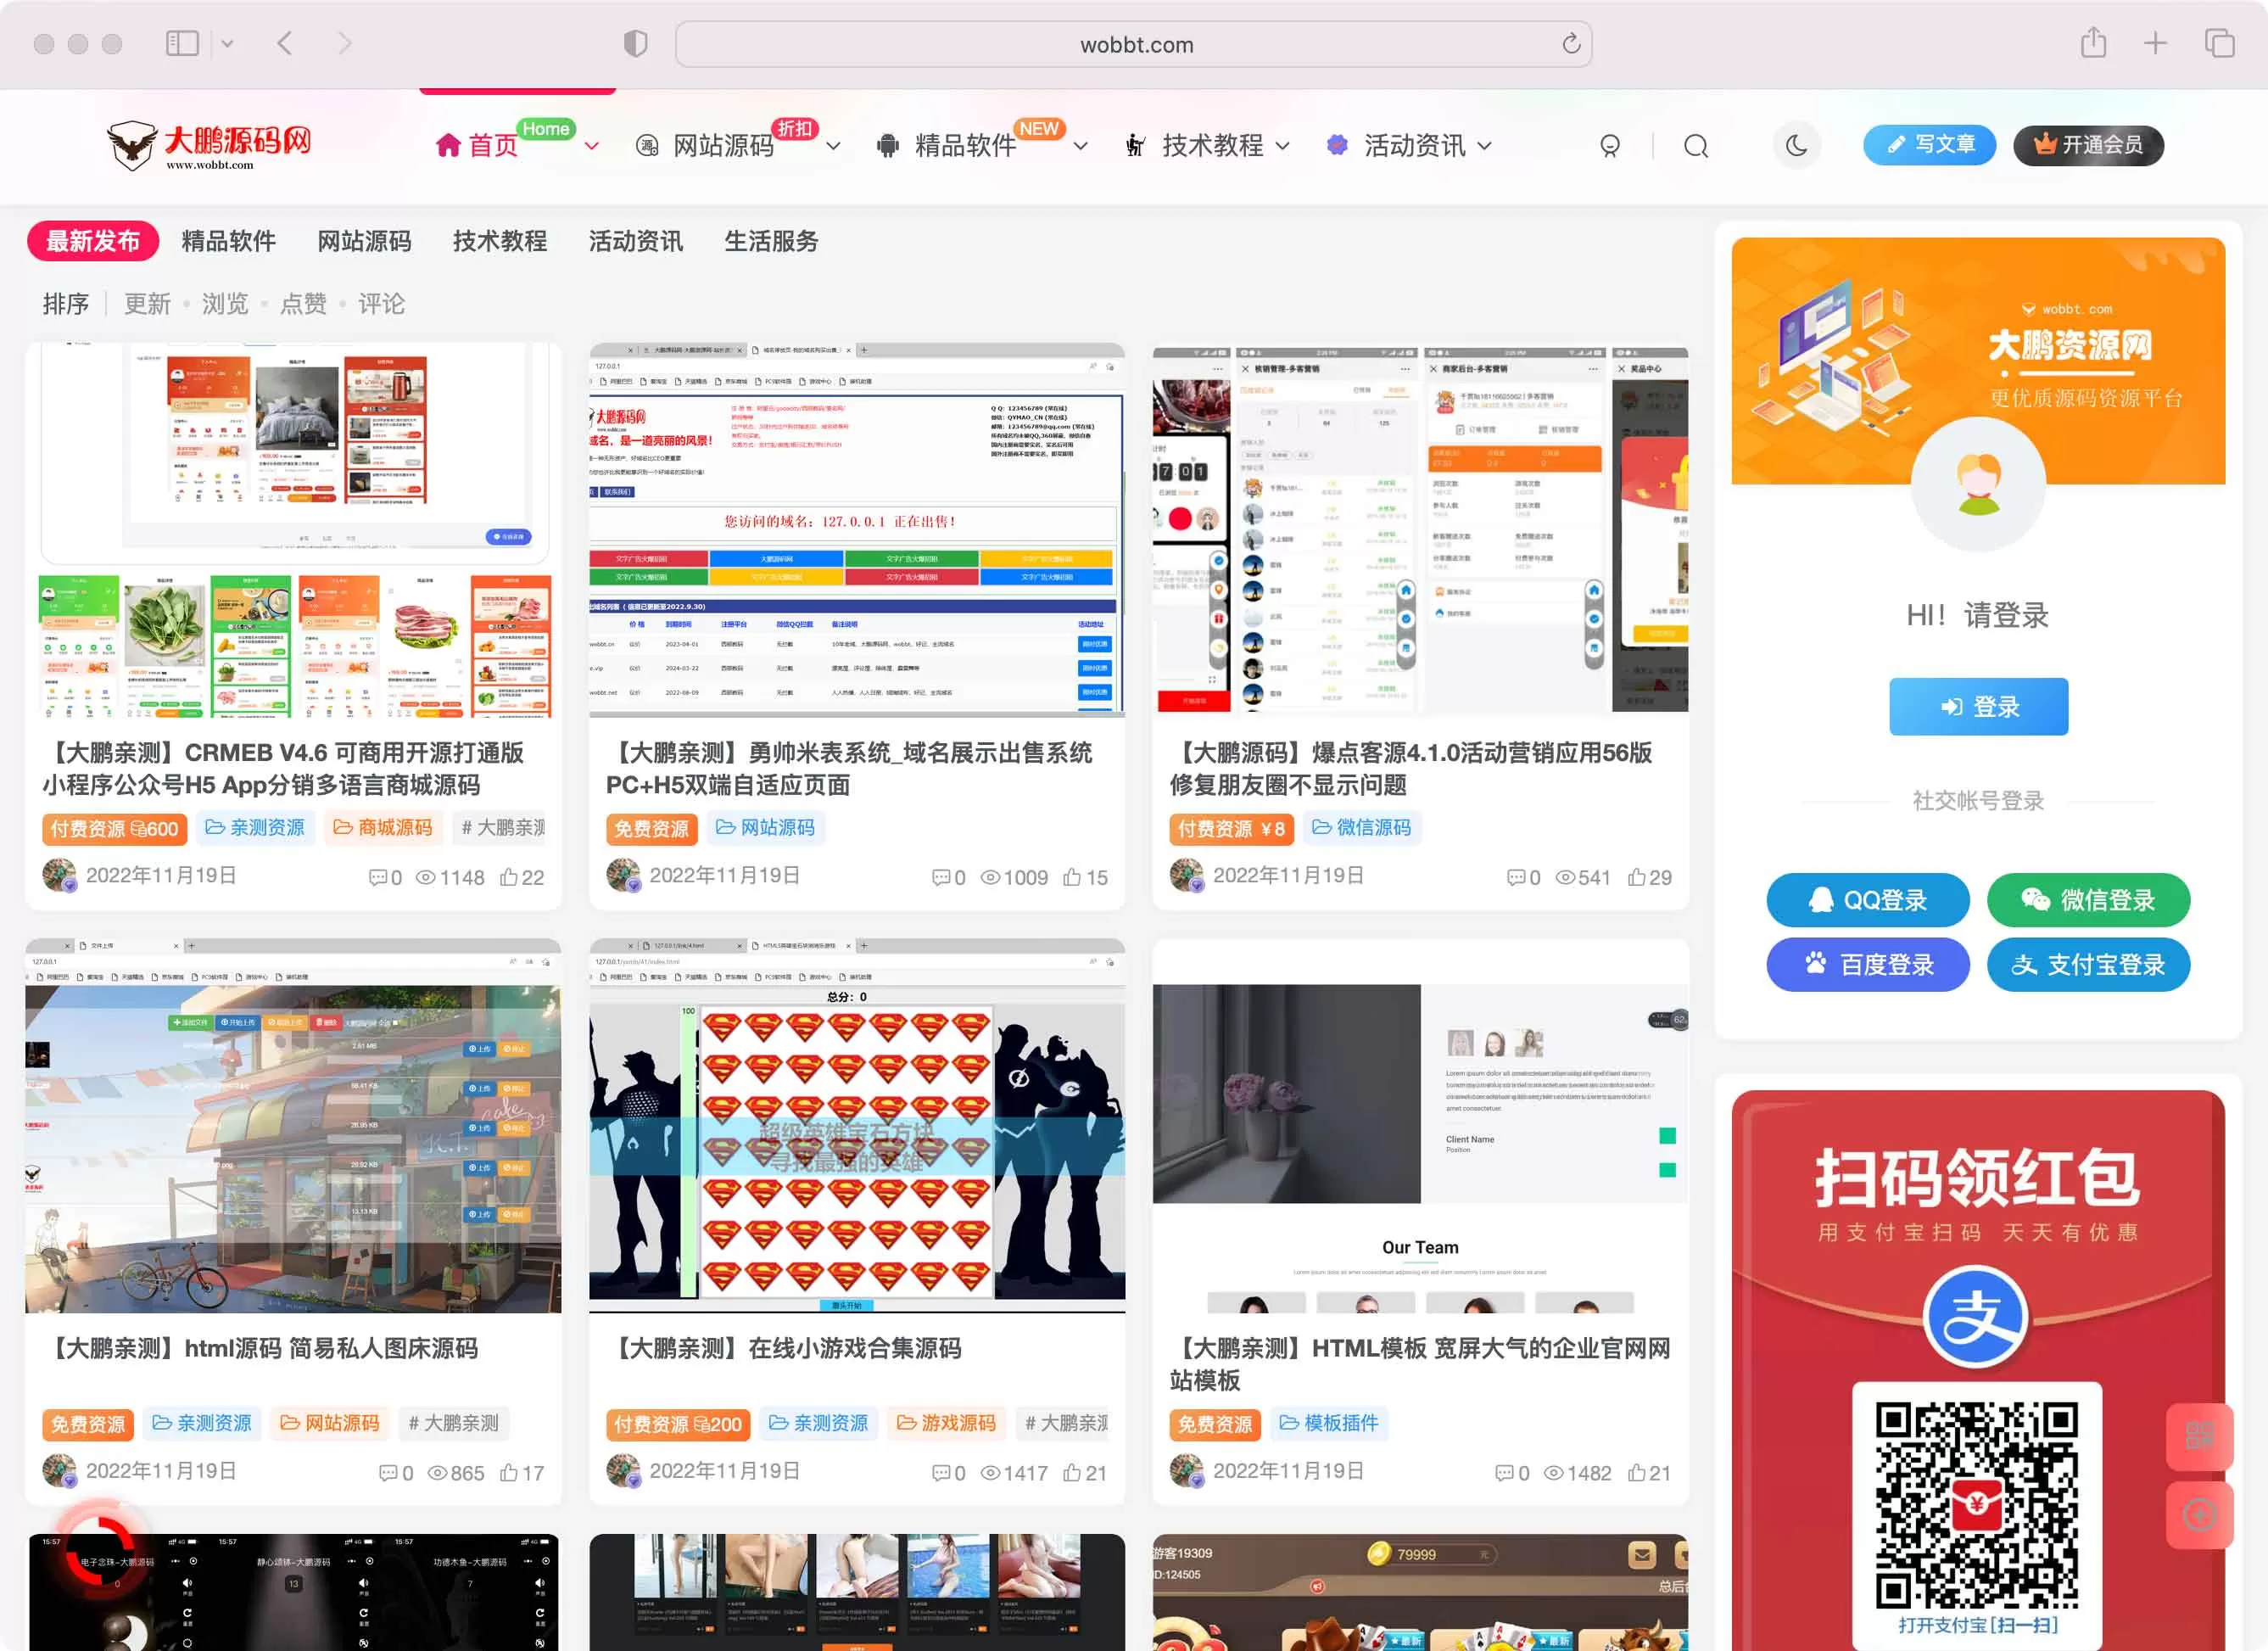Click the 大鹏源码网 site logo
The height and width of the screenshot is (1651, 2268).
[209, 146]
